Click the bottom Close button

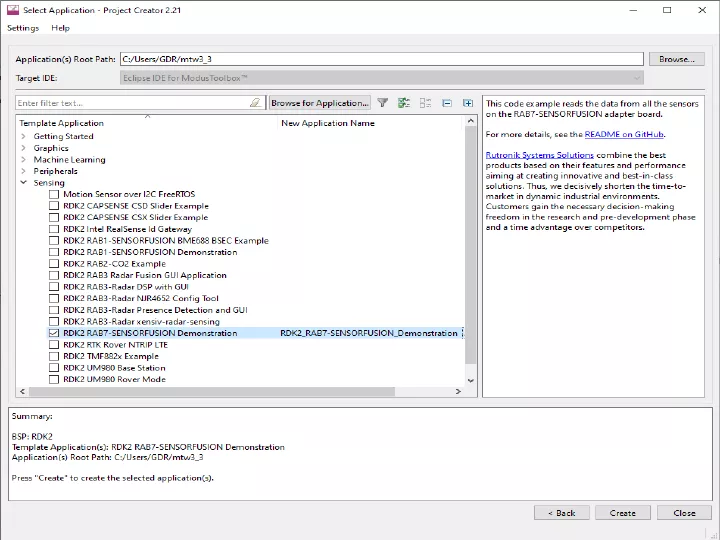(684, 513)
